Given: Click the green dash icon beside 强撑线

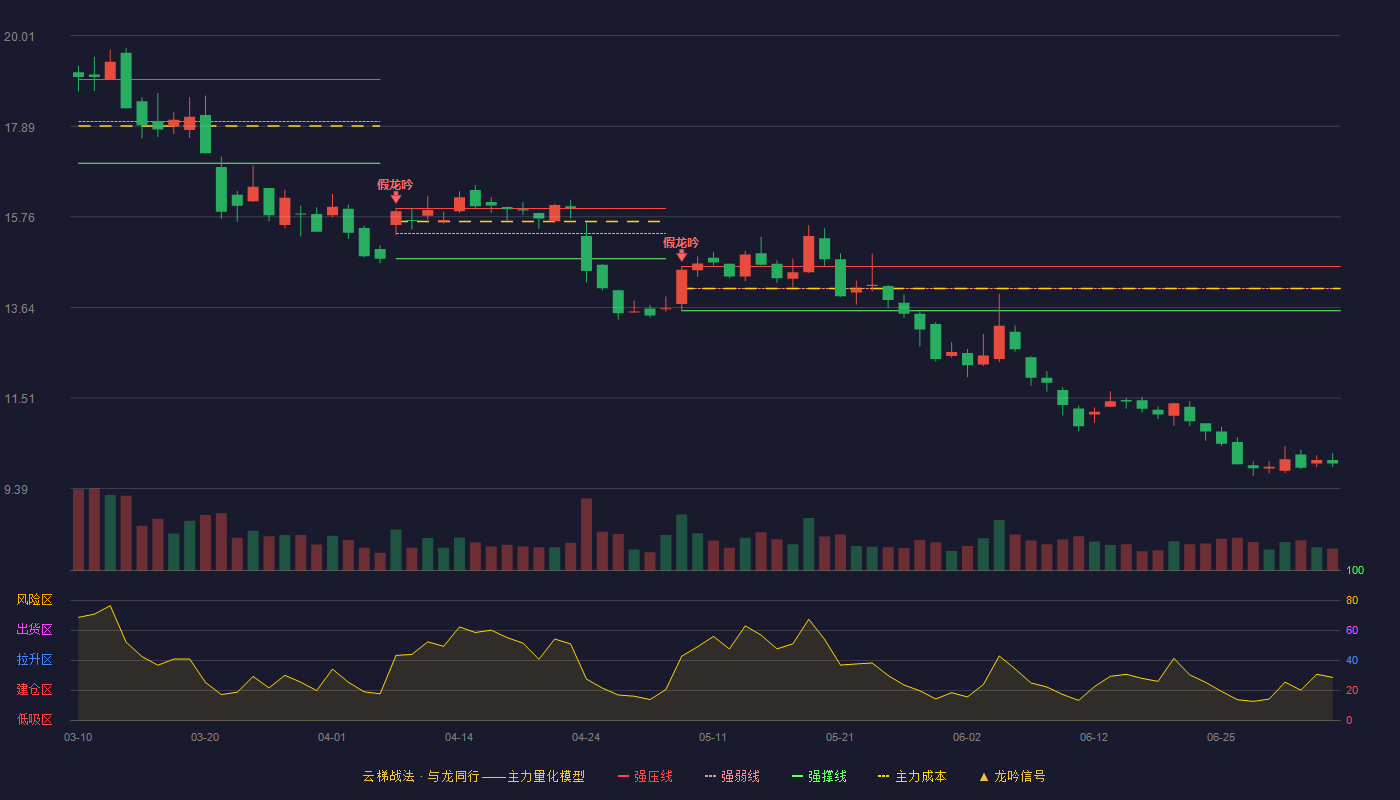Looking at the screenshot, I should click(797, 776).
